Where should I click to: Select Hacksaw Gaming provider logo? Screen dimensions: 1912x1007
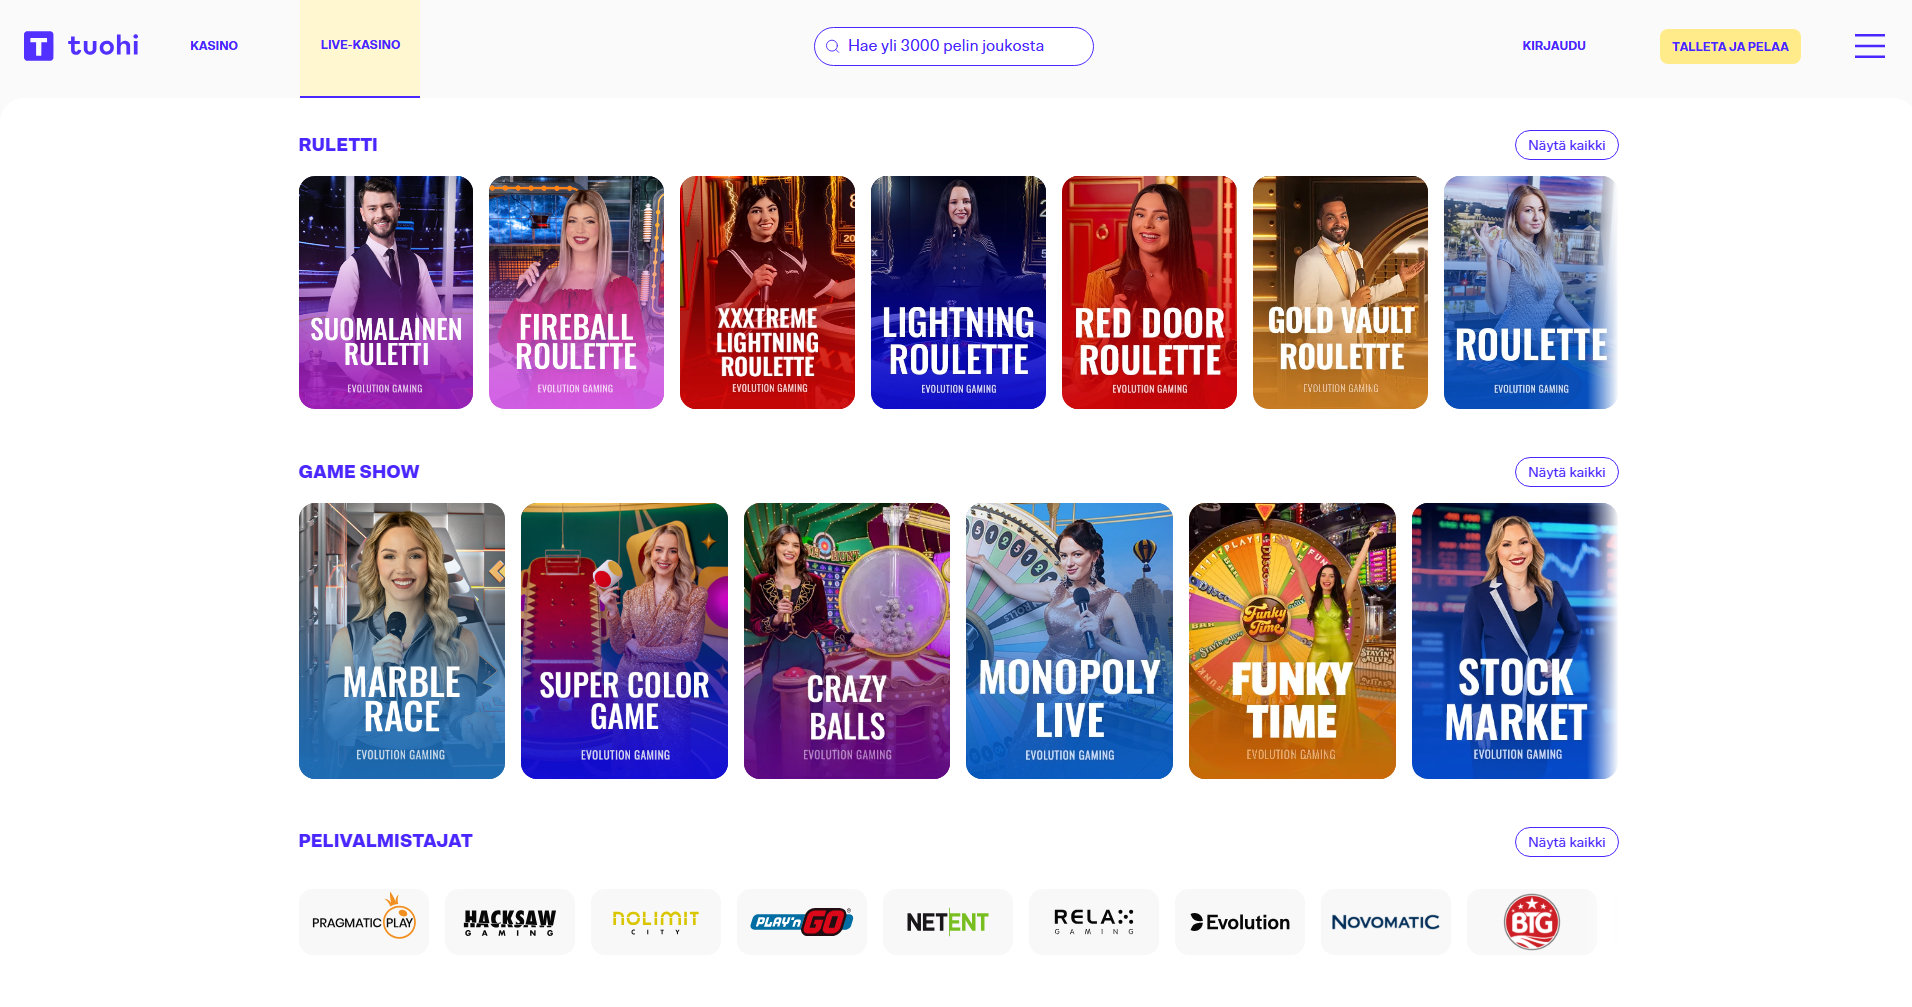[x=510, y=922]
